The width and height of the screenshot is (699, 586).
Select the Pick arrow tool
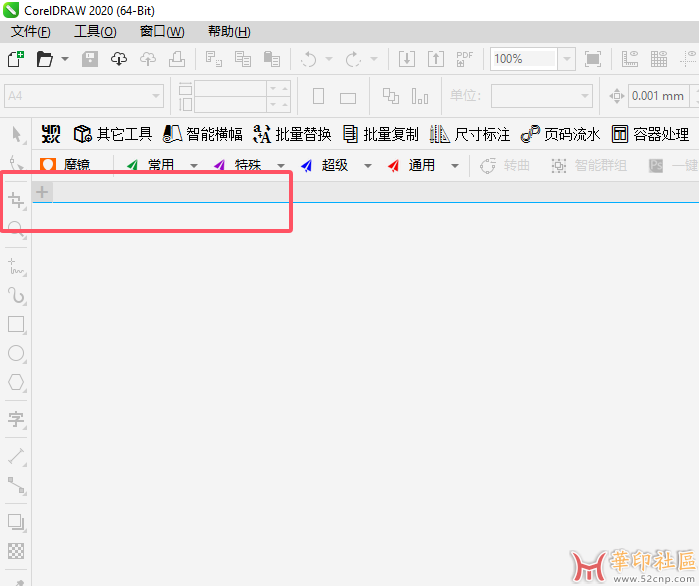pos(16,135)
